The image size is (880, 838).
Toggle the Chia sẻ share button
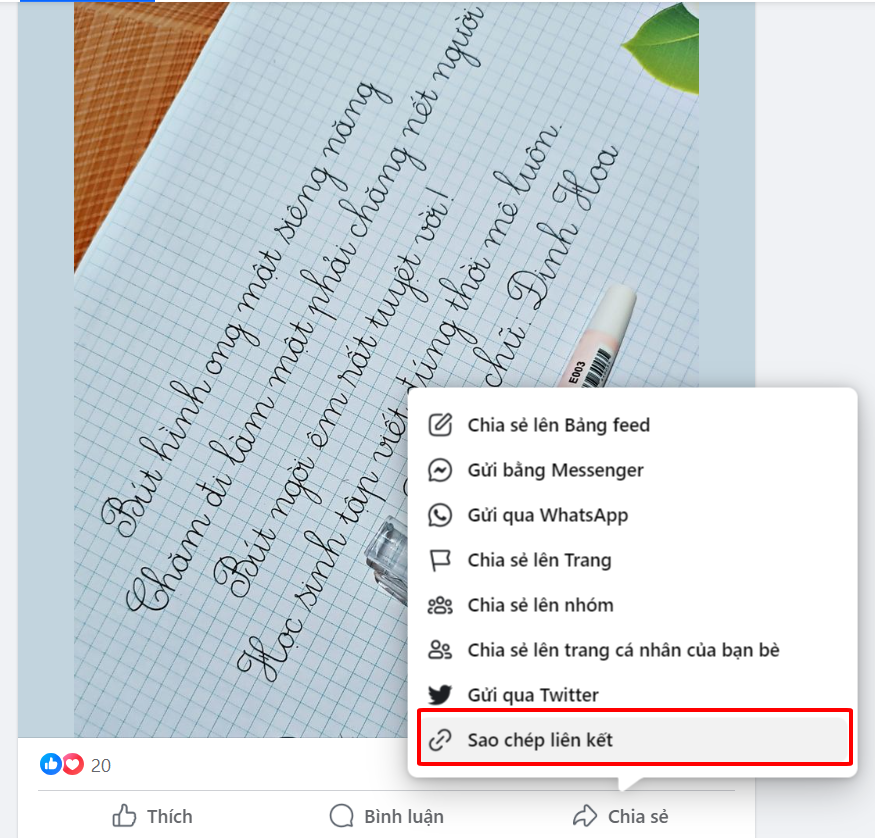pos(621,816)
